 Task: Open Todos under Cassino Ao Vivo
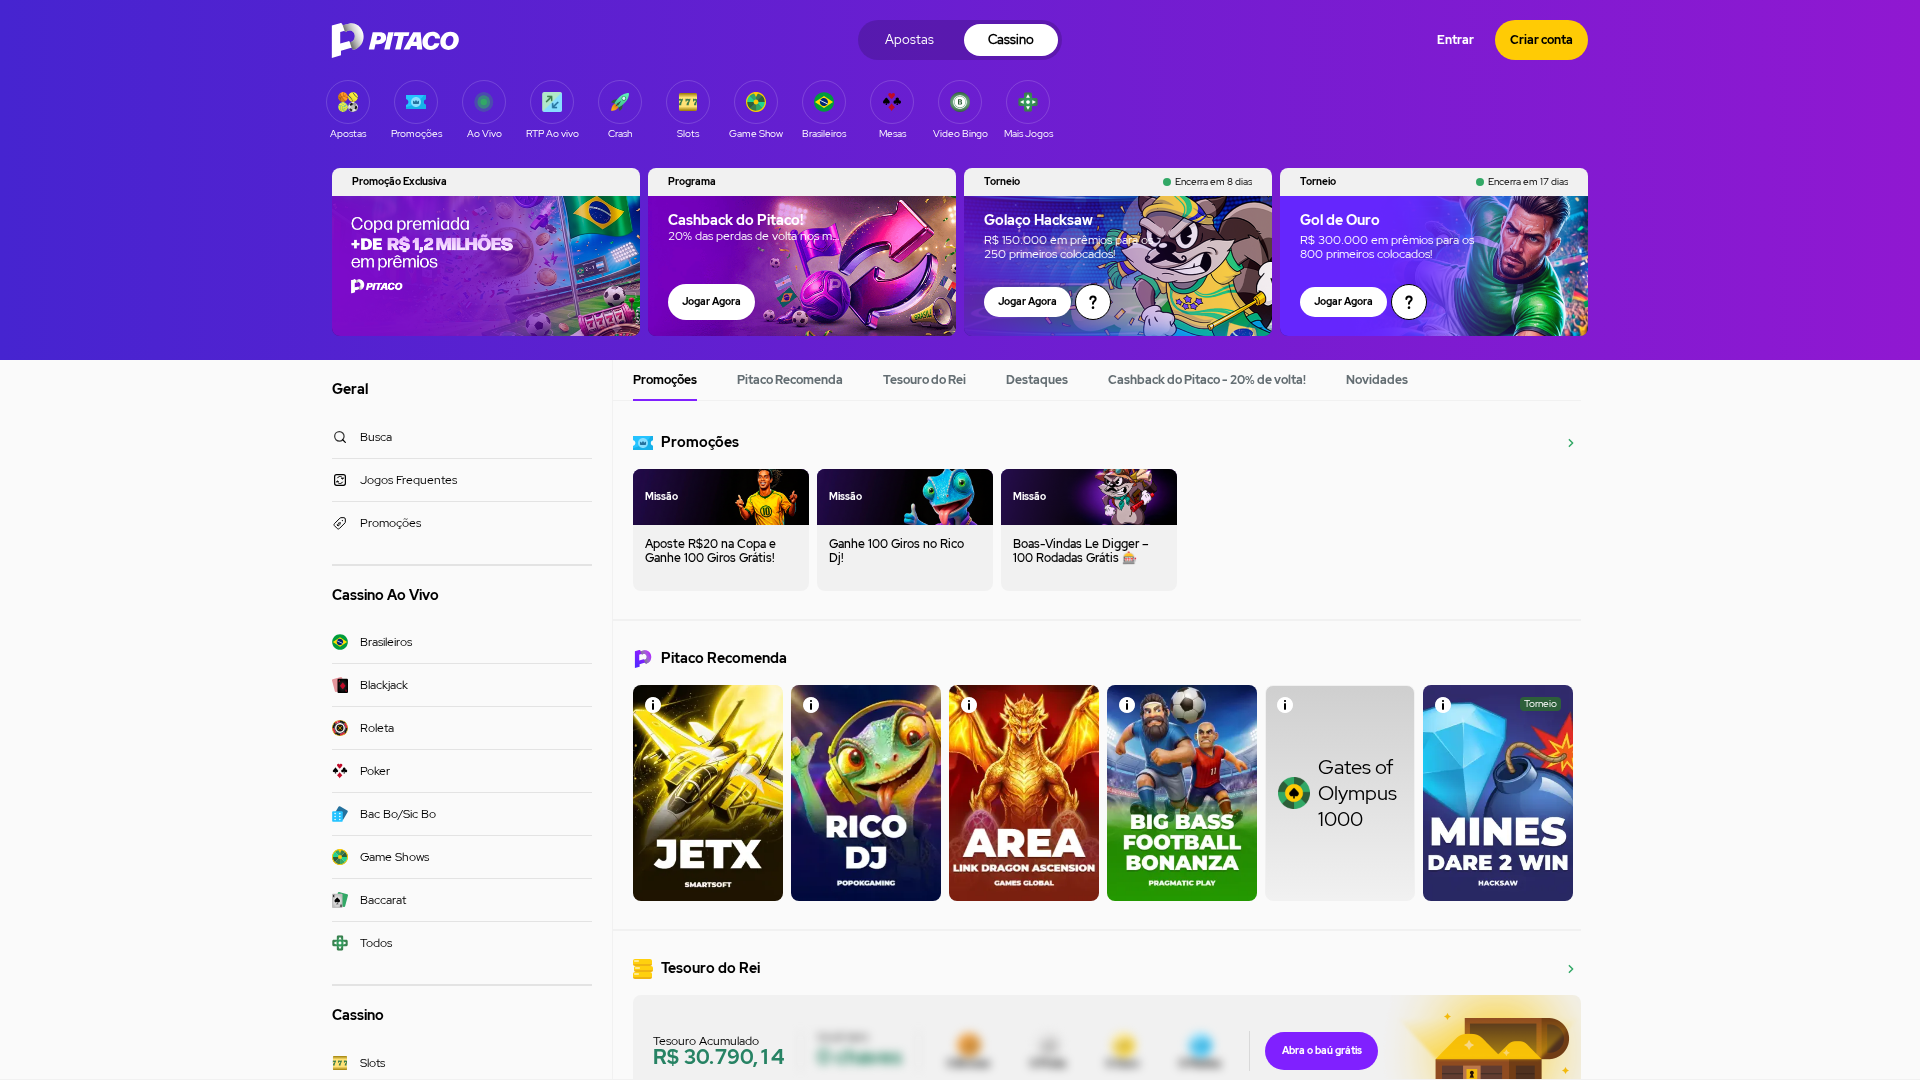pyautogui.click(x=462, y=943)
